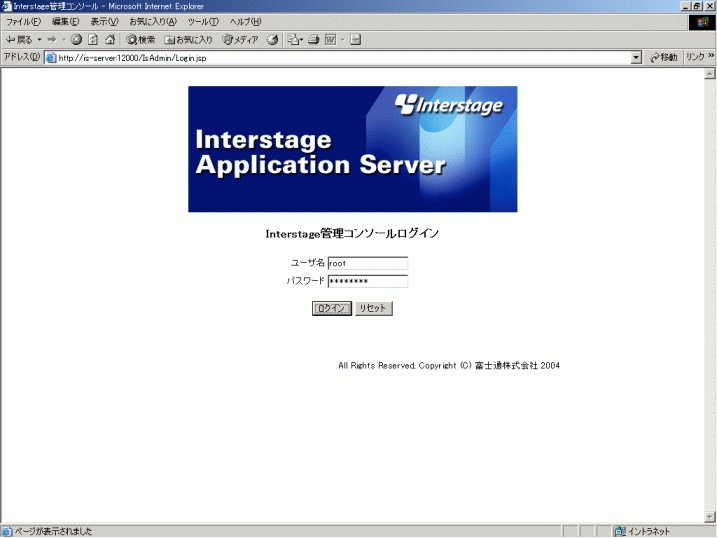This screenshot has height=538, width=717.
Task: Click the Home icon in toolbar
Action: (x=110, y=40)
